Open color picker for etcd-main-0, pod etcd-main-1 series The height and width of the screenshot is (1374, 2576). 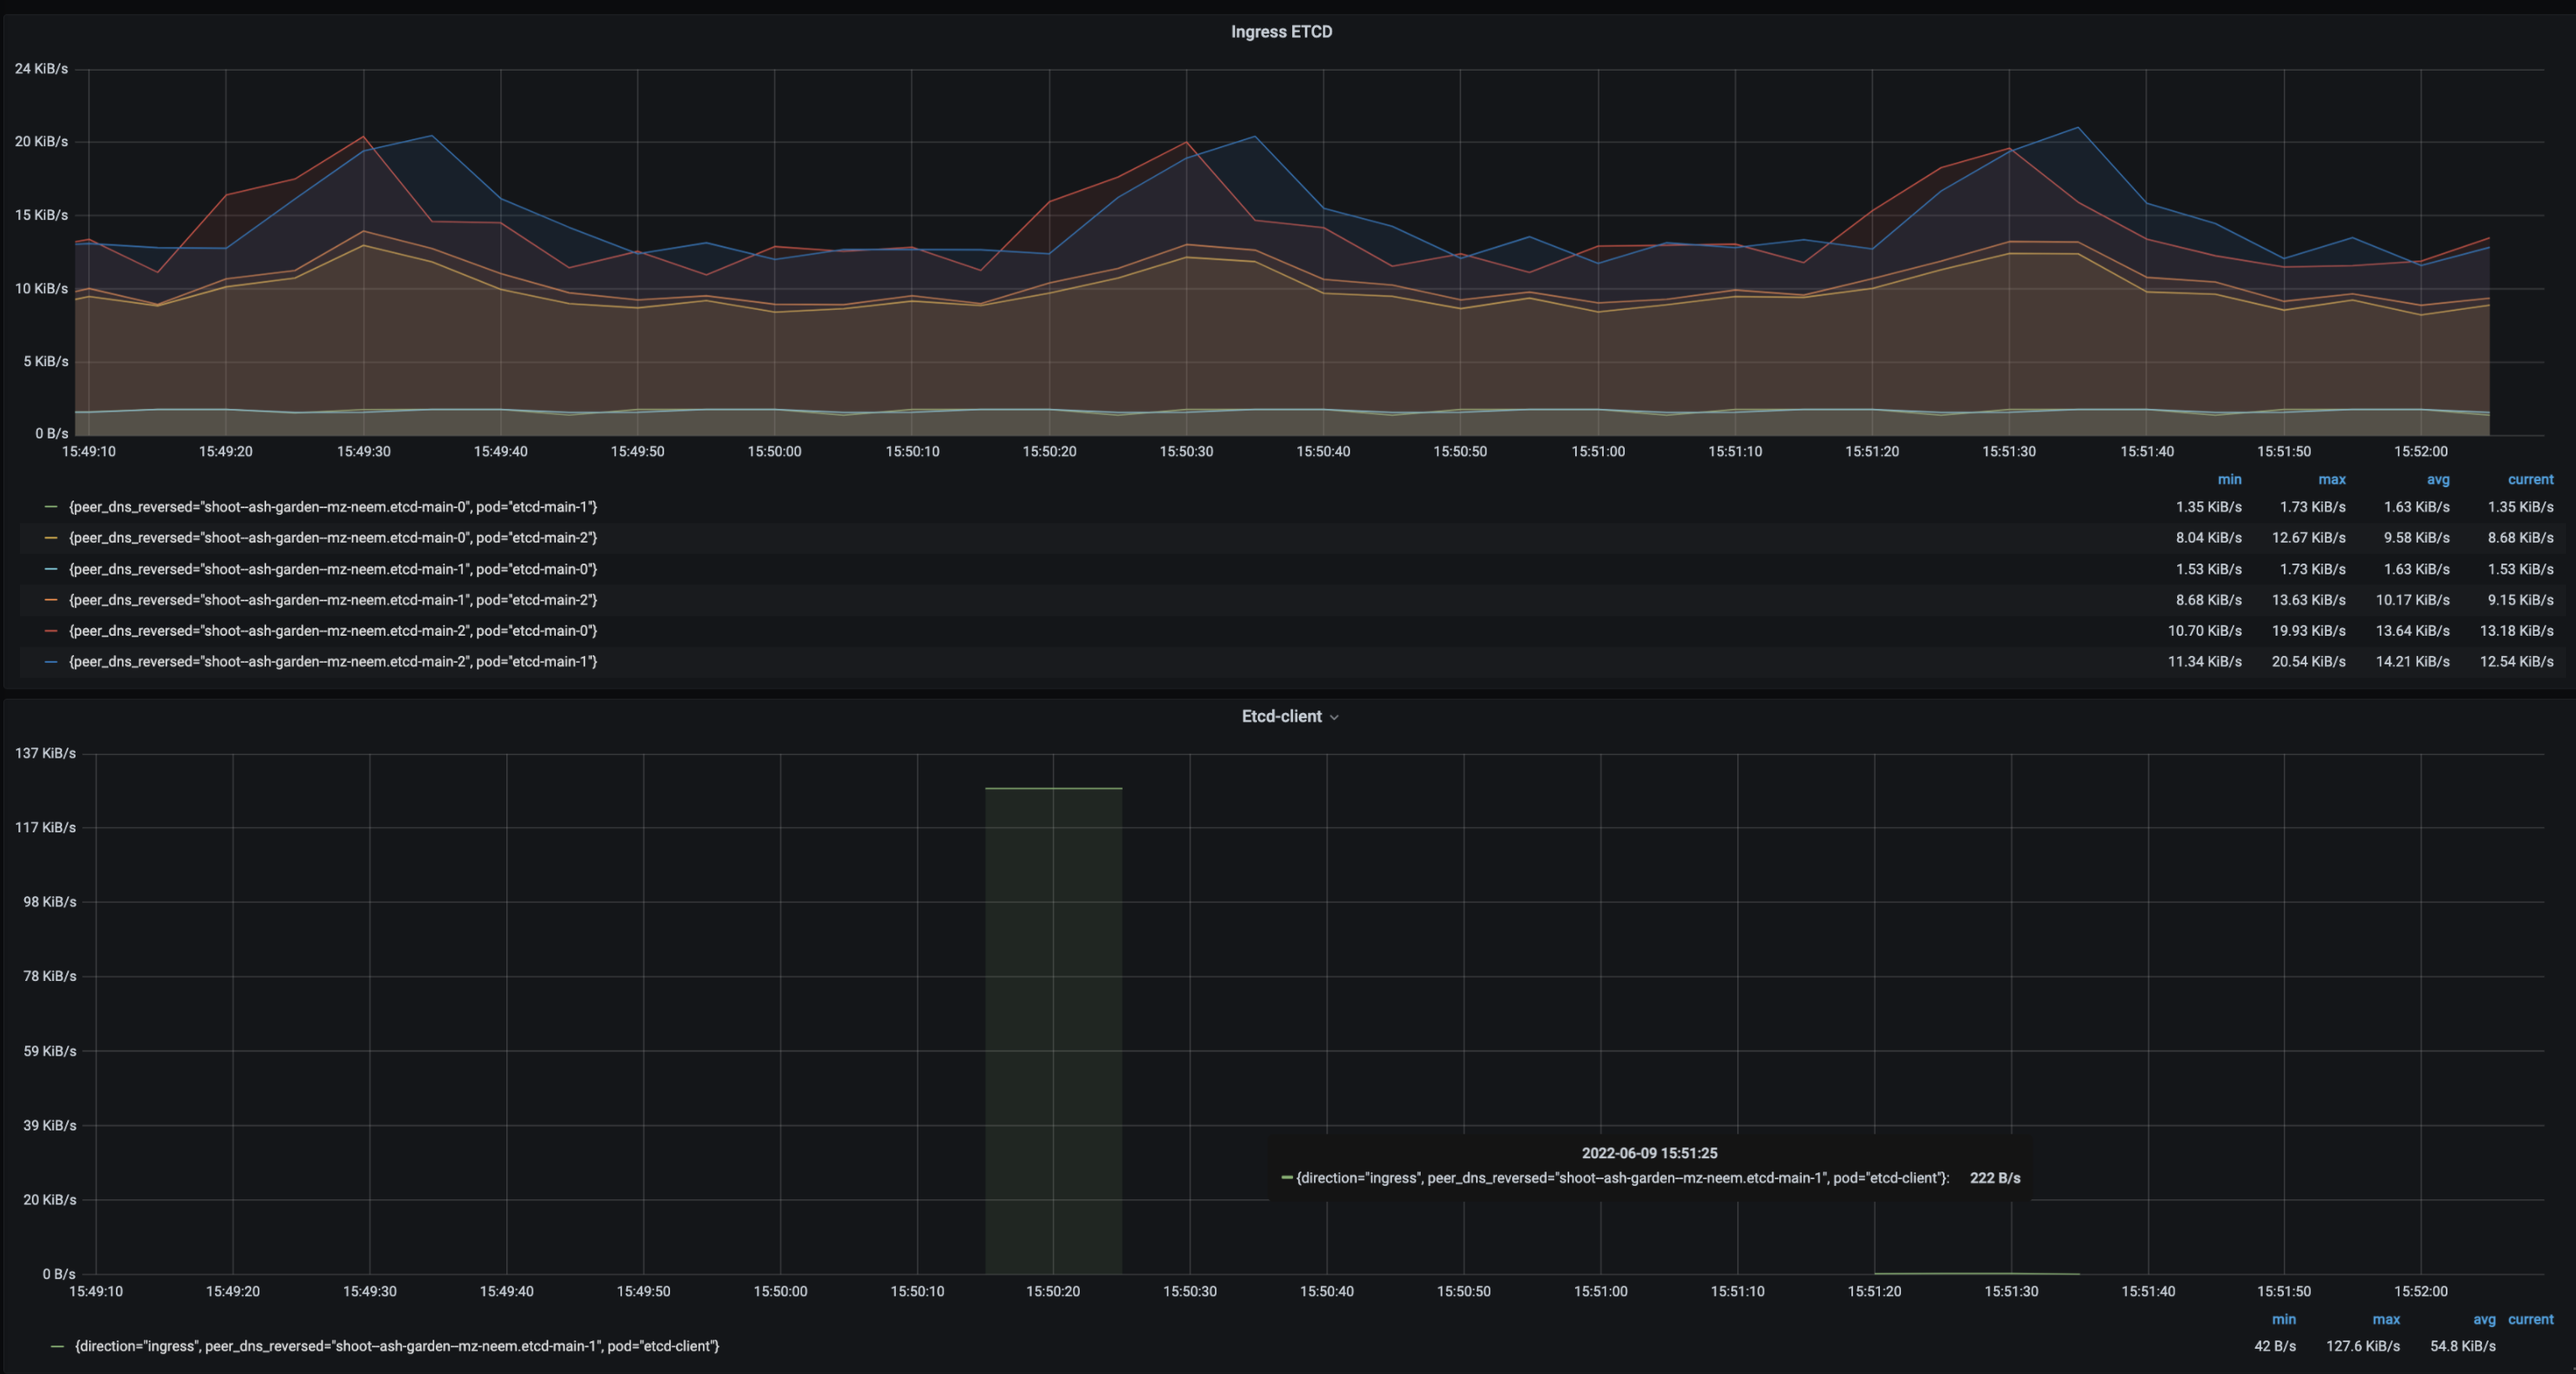click(51, 507)
